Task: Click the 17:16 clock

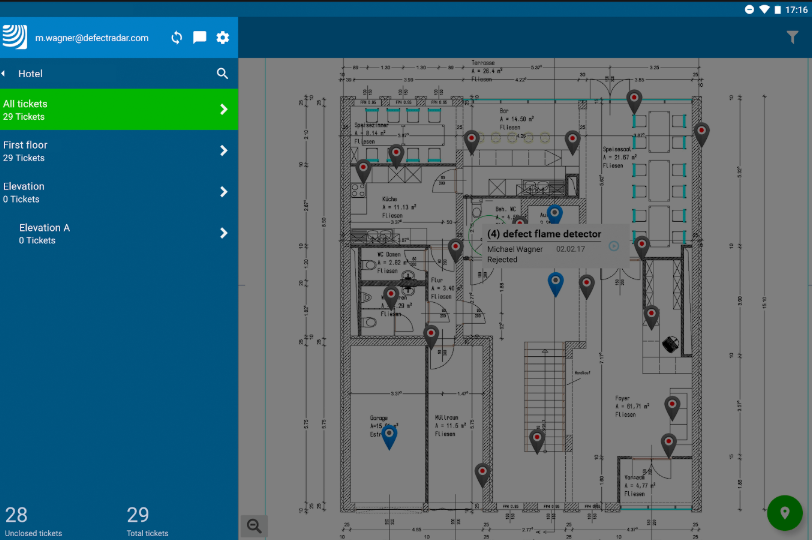Action: point(796,9)
